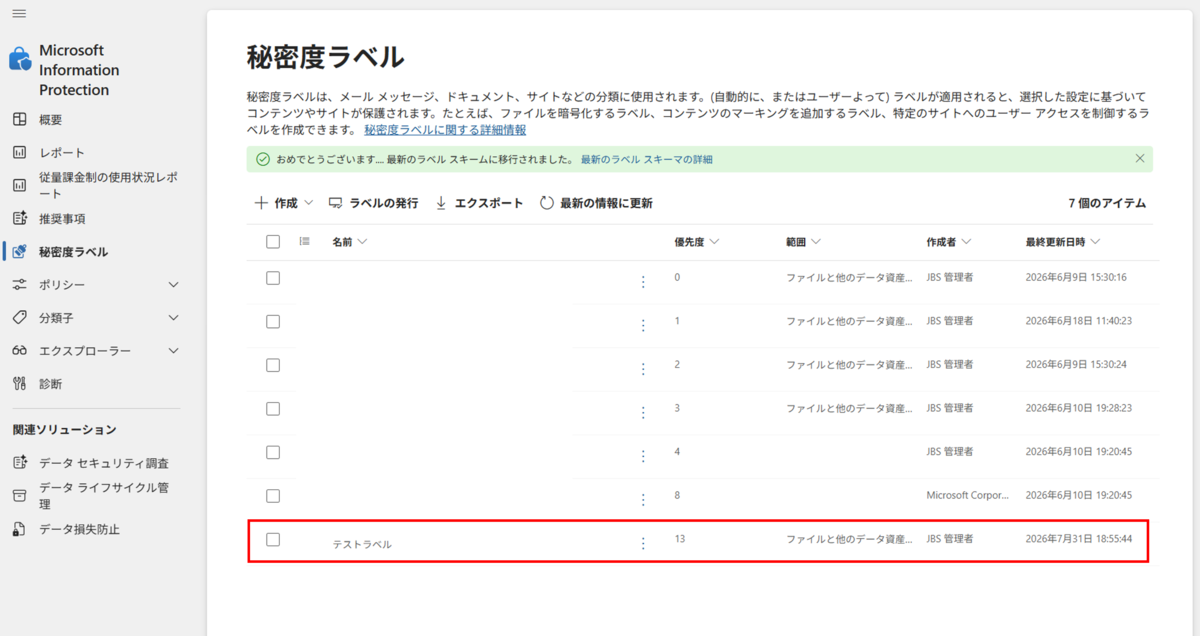Check the box for the priority 4 label
The width and height of the screenshot is (1200, 636).
[x=273, y=452]
